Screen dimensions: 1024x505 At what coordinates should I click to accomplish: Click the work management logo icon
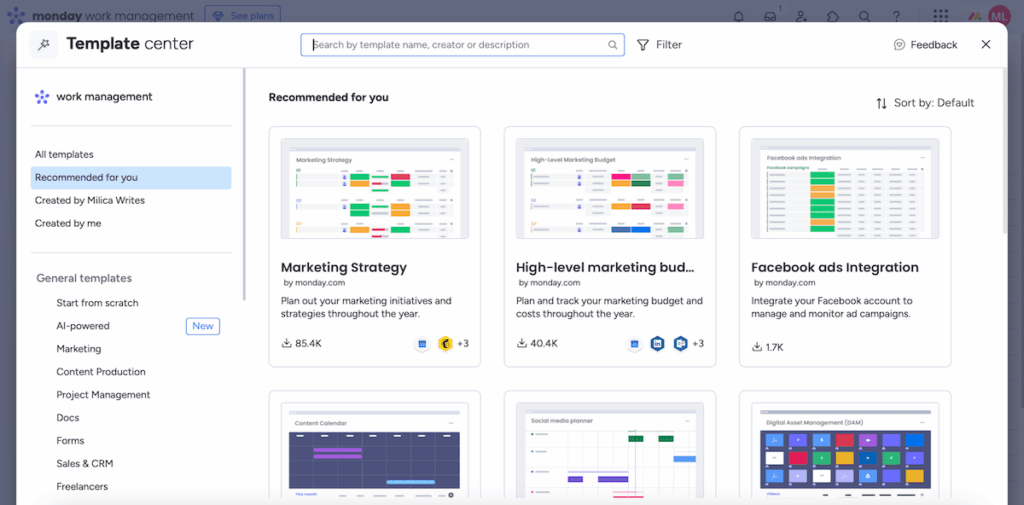(x=42, y=97)
